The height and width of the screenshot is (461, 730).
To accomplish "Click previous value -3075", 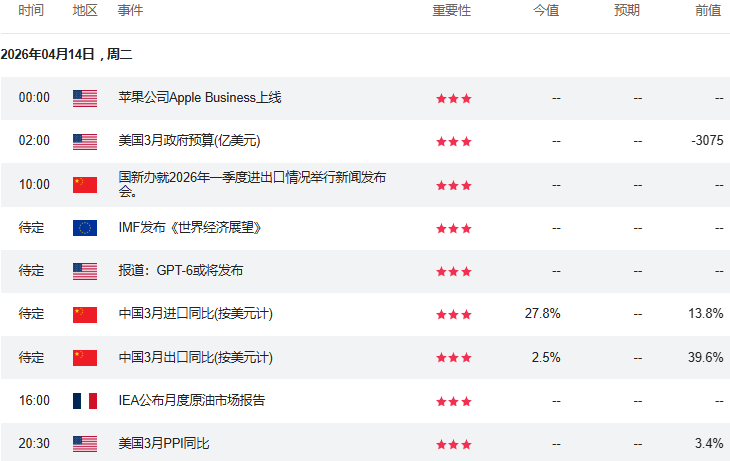I will pos(707,140).
